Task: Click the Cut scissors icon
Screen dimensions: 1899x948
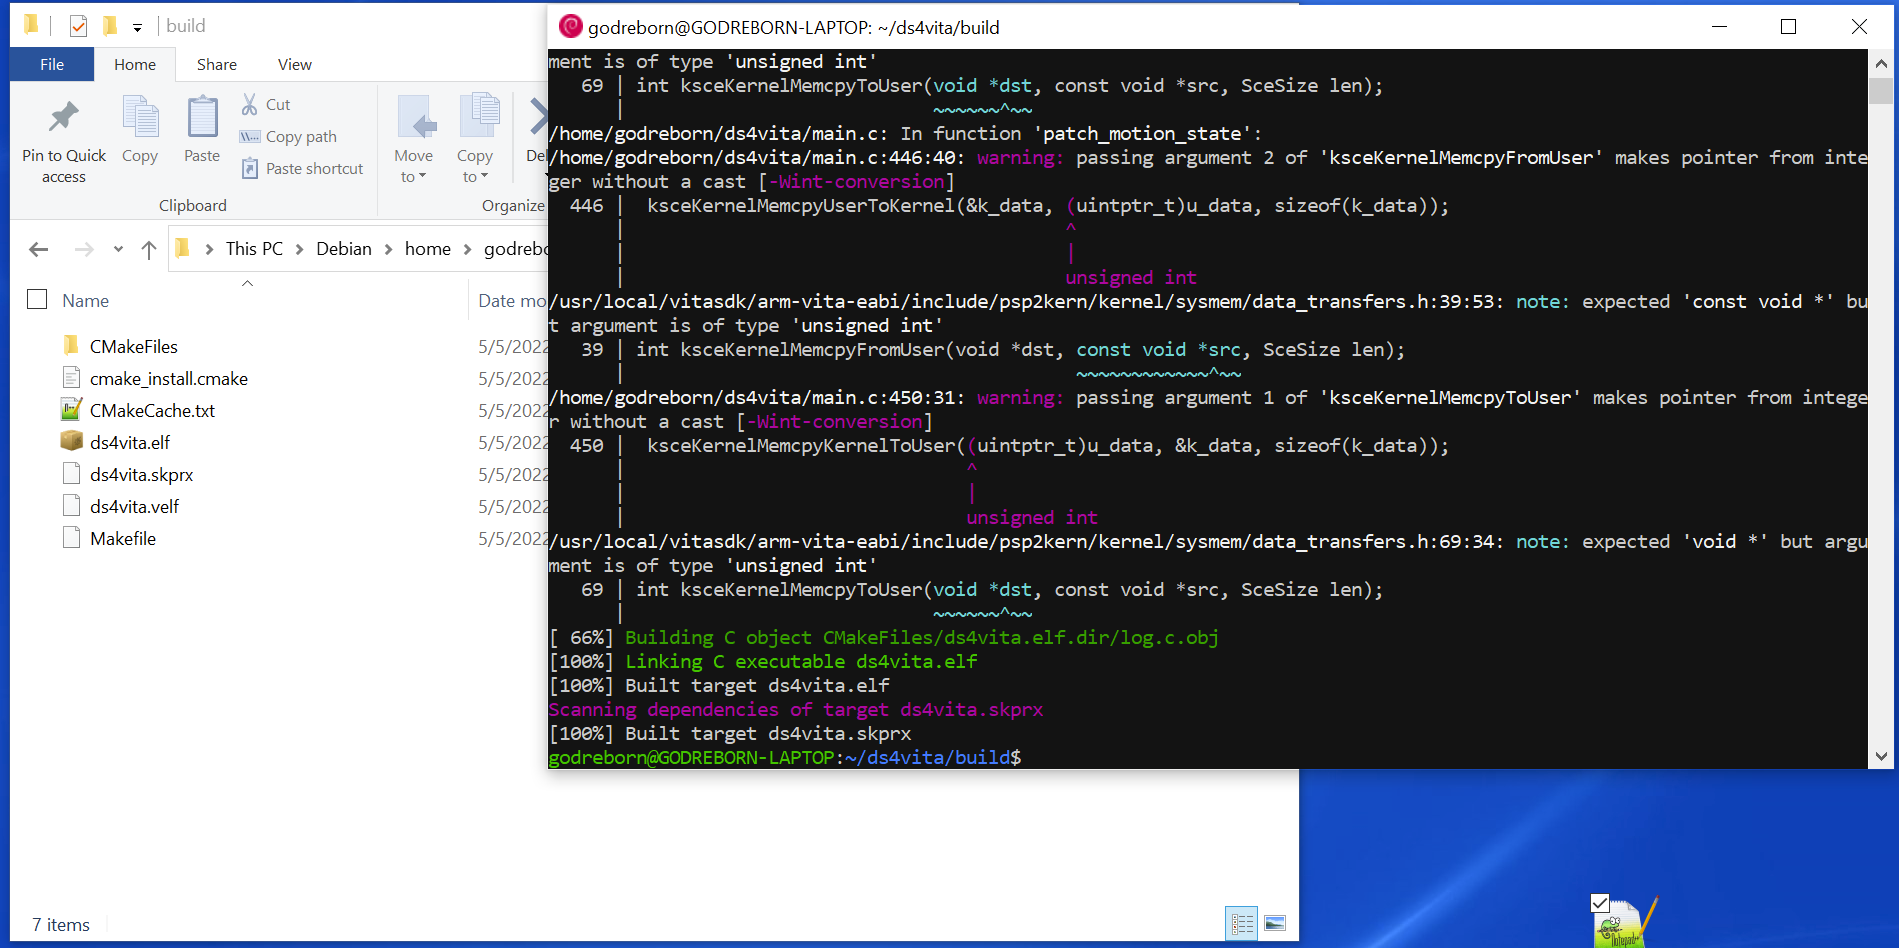Action: 250,104
